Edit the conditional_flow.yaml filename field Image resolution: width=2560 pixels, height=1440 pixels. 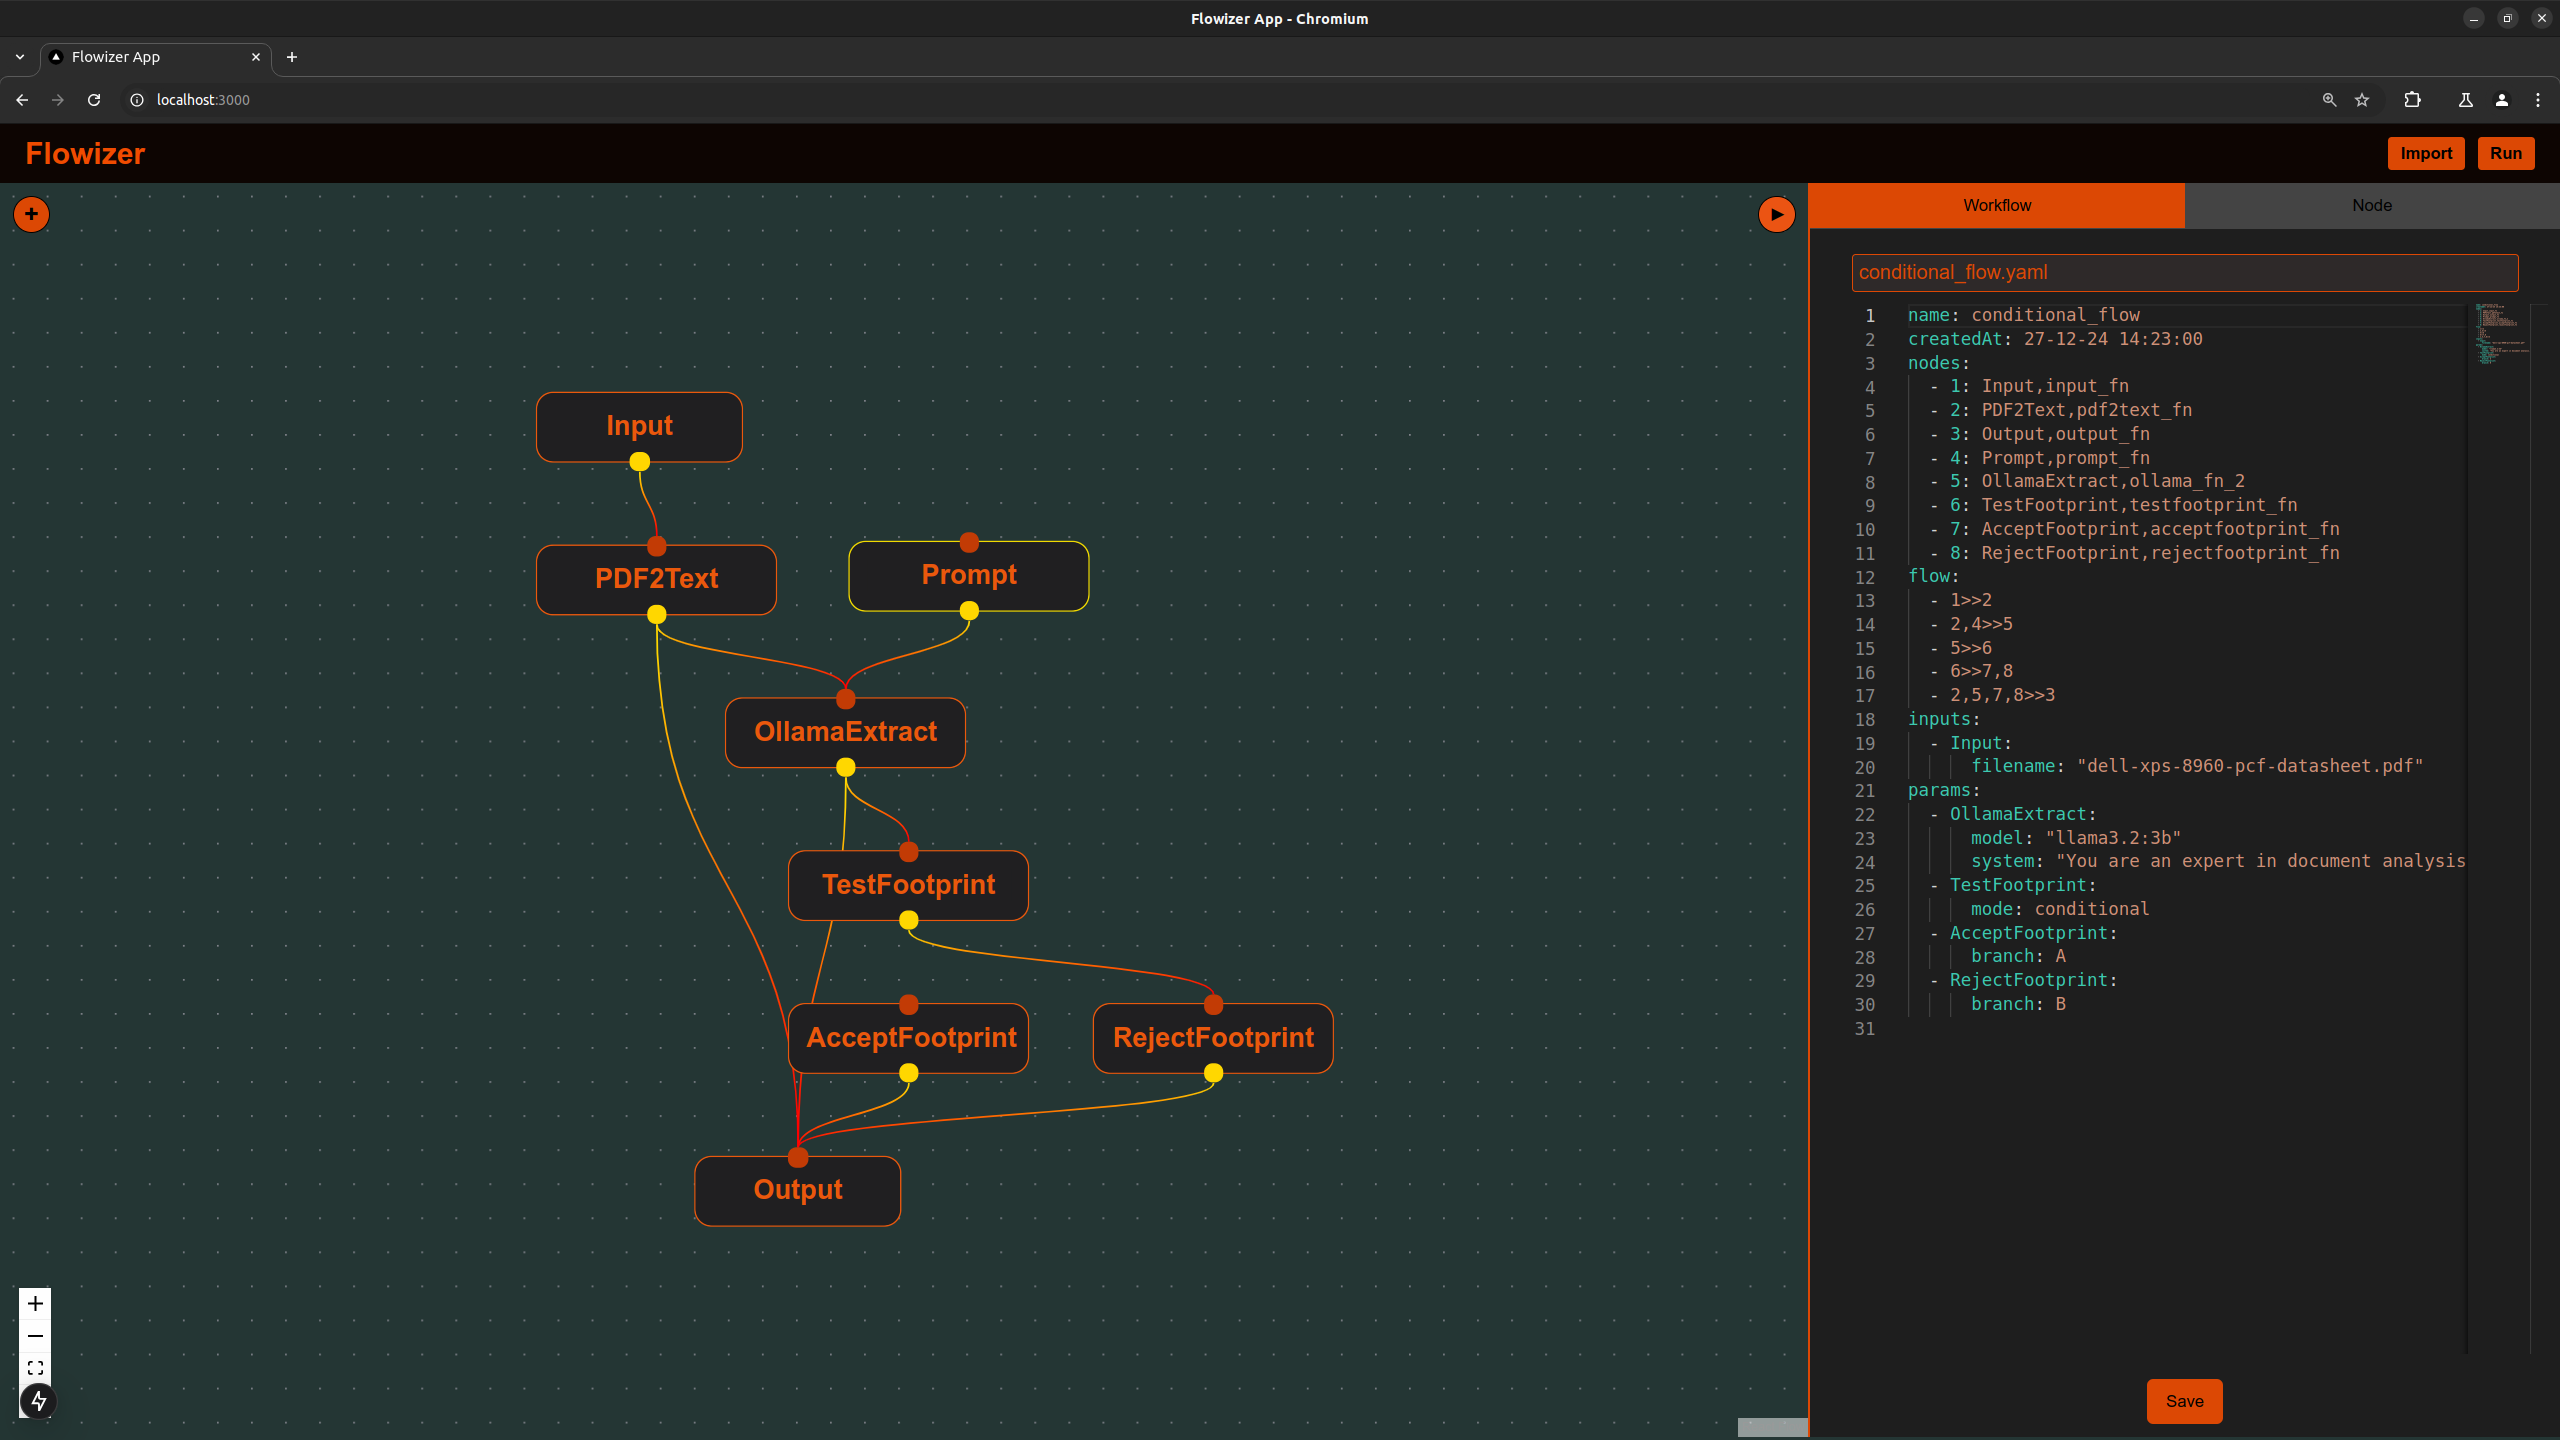click(2184, 272)
